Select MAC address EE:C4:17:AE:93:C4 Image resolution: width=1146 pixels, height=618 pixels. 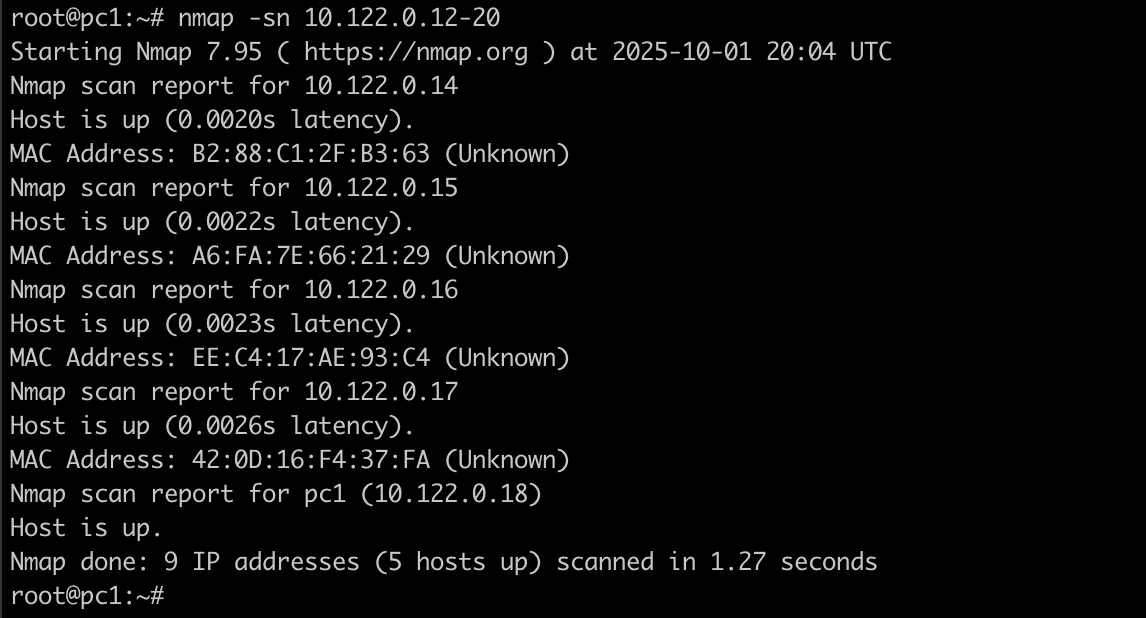click(x=311, y=358)
